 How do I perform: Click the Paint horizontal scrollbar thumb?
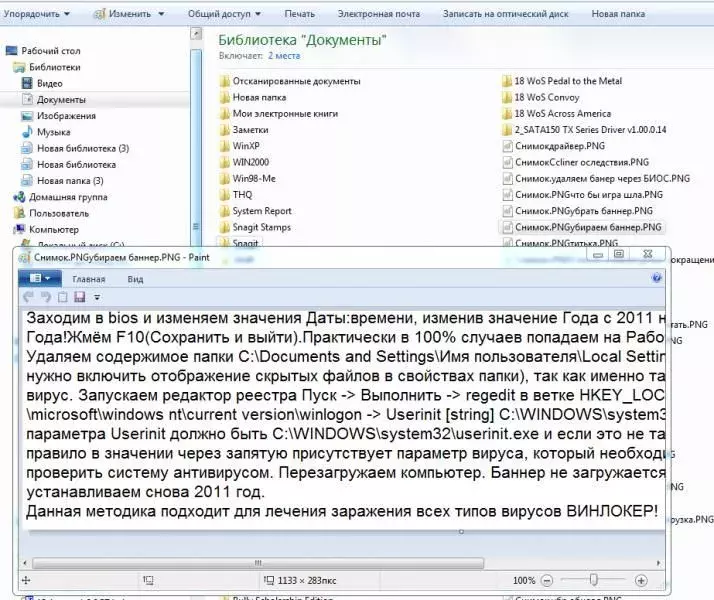tap(258, 563)
